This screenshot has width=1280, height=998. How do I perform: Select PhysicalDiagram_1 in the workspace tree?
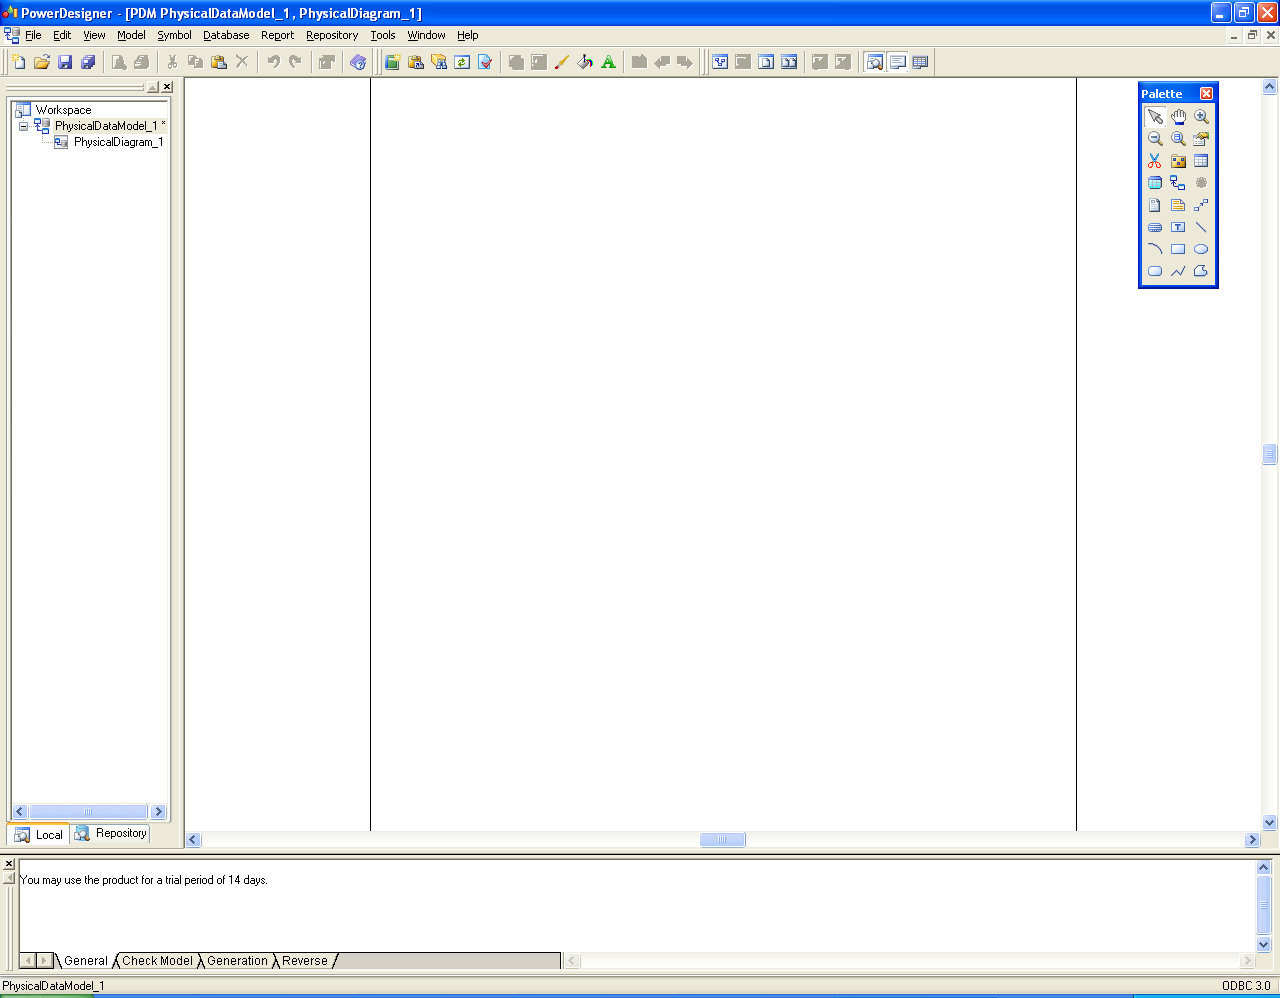(117, 142)
